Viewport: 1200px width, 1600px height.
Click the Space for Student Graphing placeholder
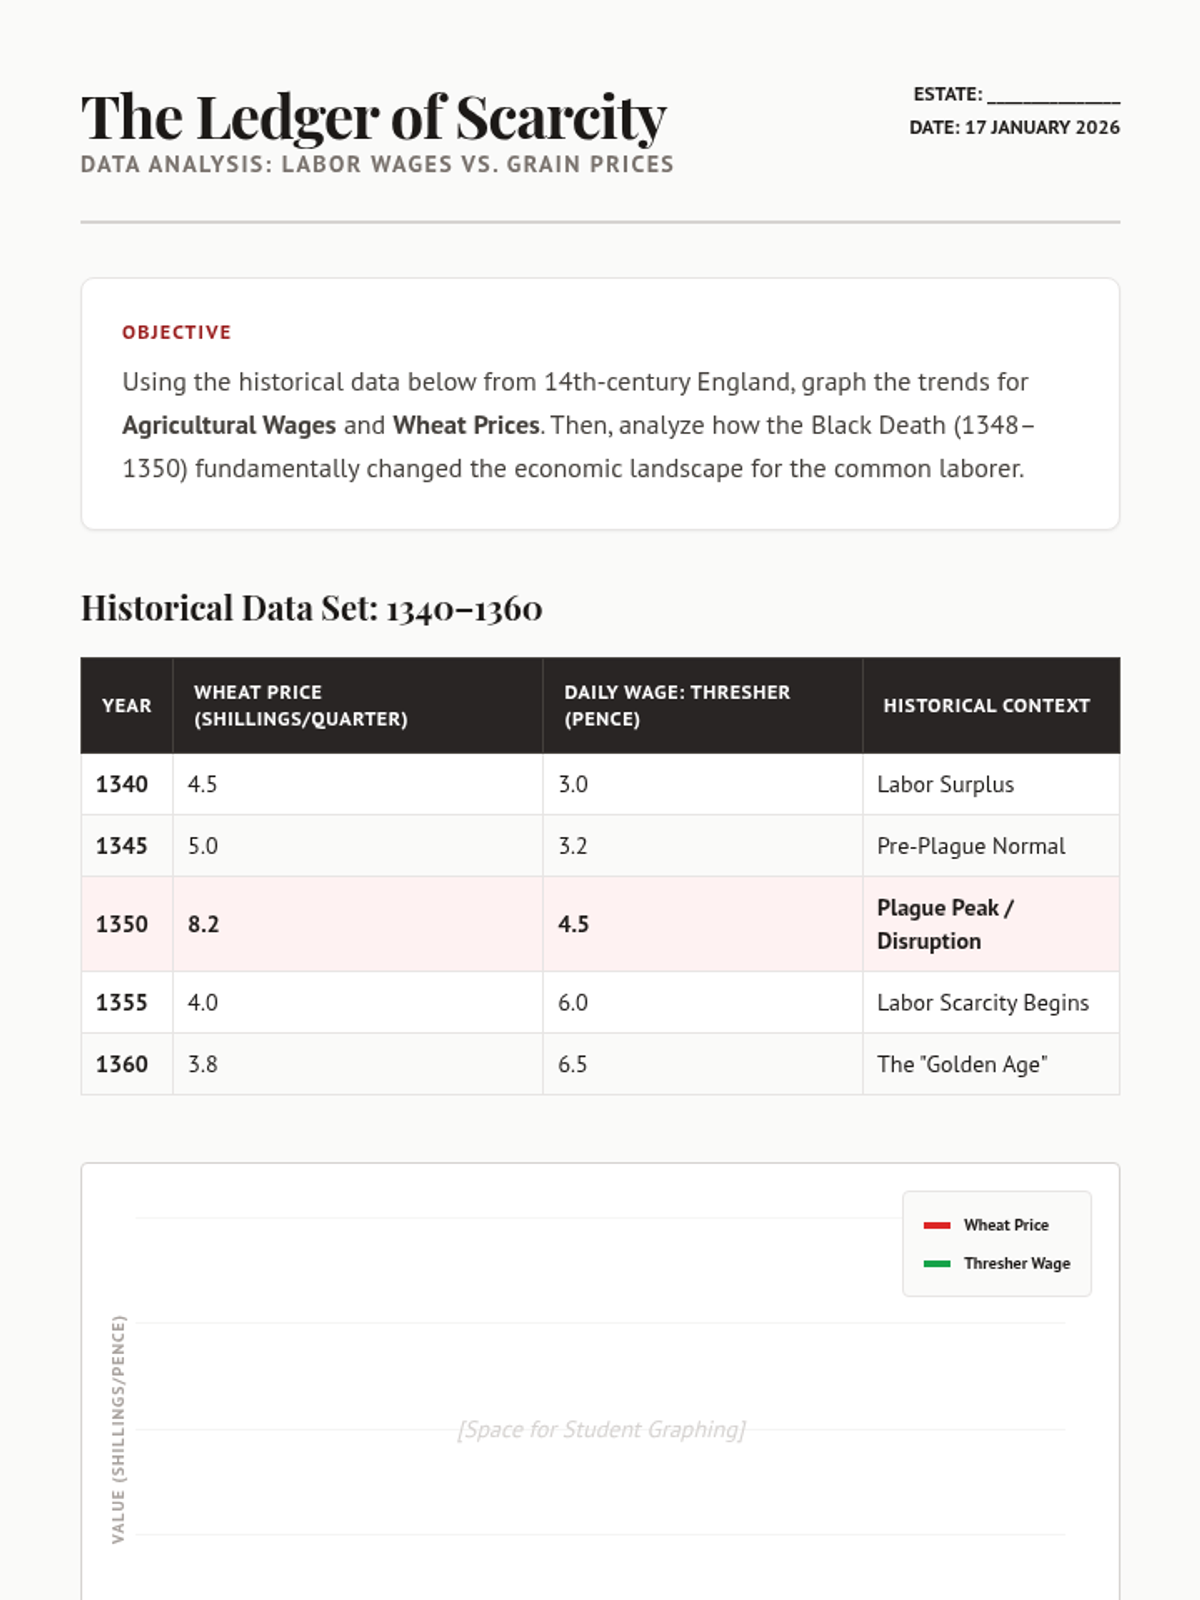[x=601, y=1430]
